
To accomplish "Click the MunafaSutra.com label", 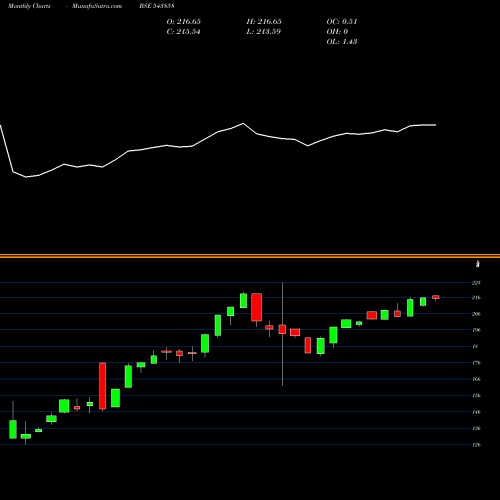I will [97, 6].
